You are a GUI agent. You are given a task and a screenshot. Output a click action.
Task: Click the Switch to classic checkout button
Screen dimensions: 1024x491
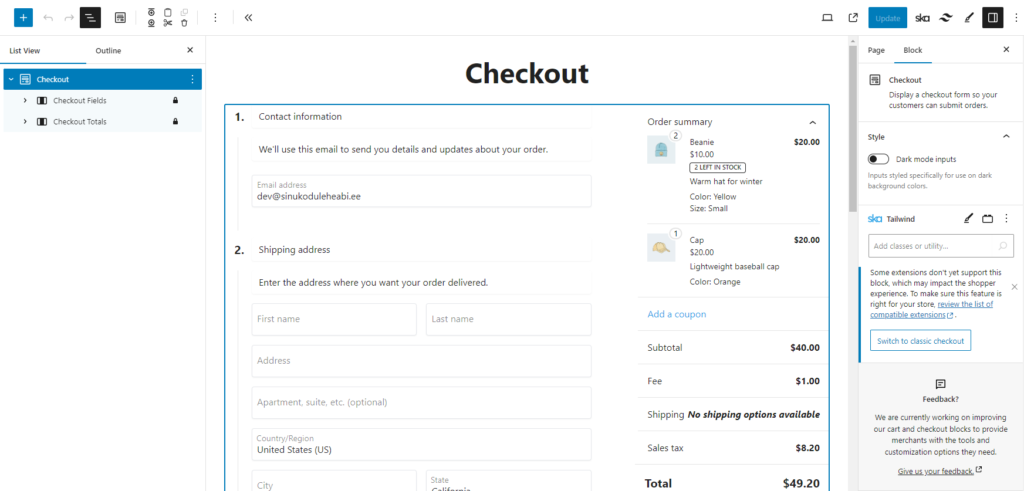click(x=920, y=341)
